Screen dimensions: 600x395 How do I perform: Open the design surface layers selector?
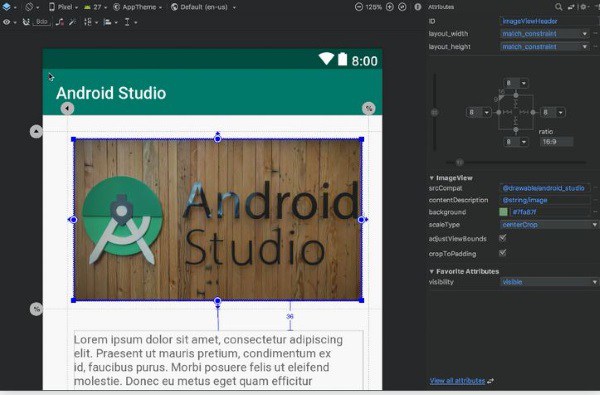8,7
